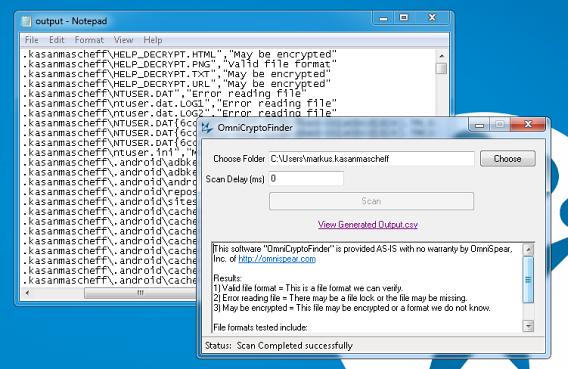Viewport: 568px width, 369px height.
Task: Click OmniCryptoFinder info box scroll up arrow
Action: 528,250
